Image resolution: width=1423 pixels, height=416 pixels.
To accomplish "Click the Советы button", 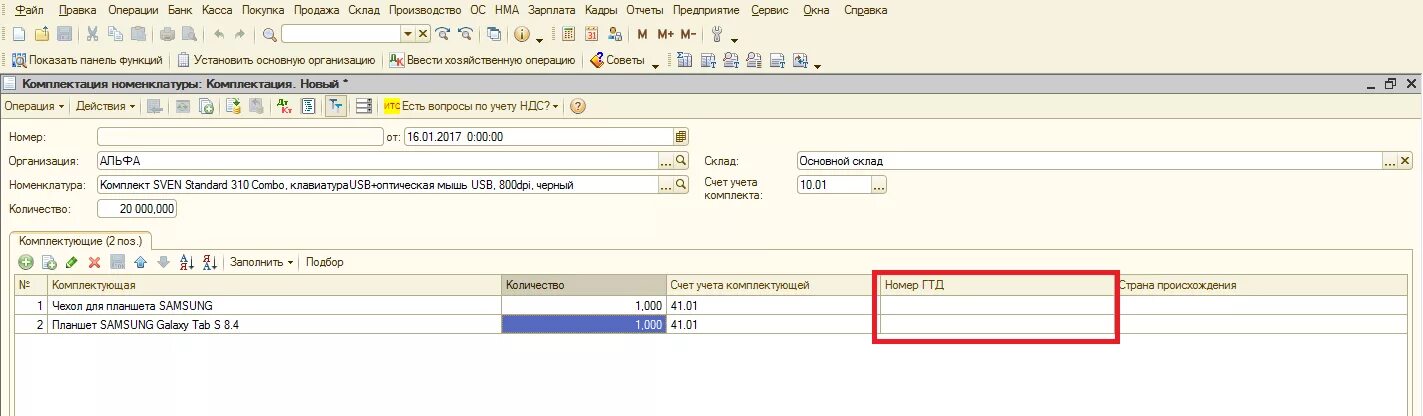I will [x=618, y=60].
